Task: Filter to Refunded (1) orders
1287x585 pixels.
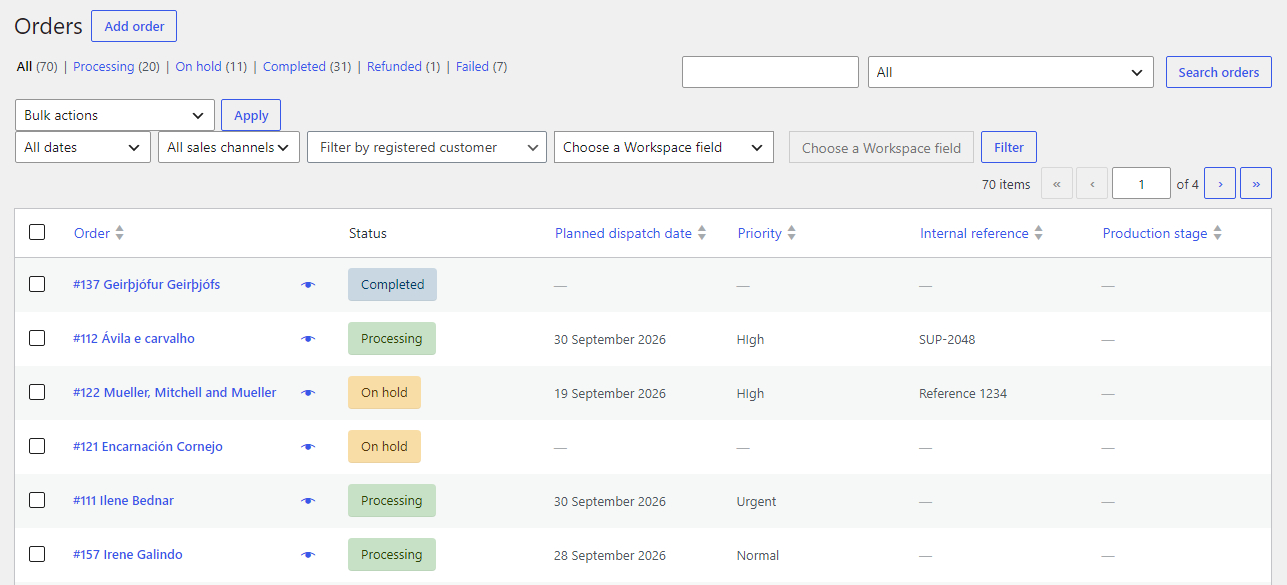Action: pos(403,67)
